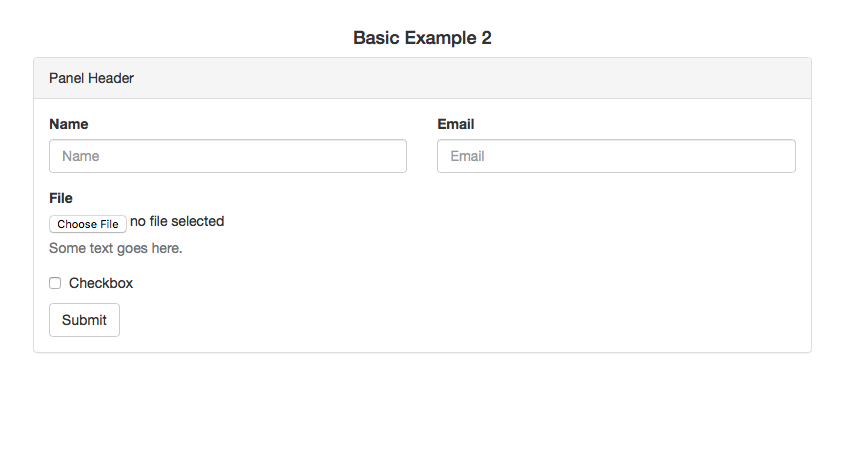
Task: Click the bold "Email" field label
Action: [456, 124]
